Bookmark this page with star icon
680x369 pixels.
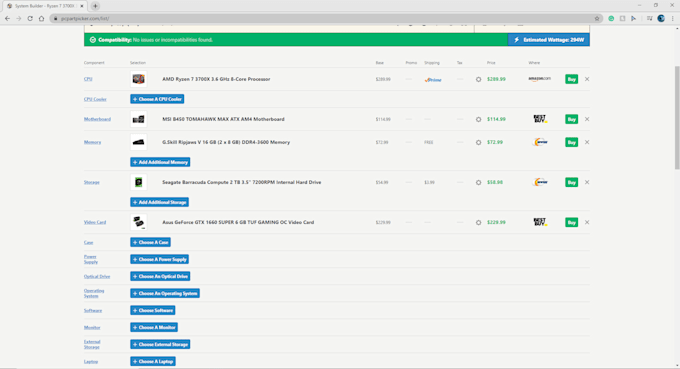(597, 18)
